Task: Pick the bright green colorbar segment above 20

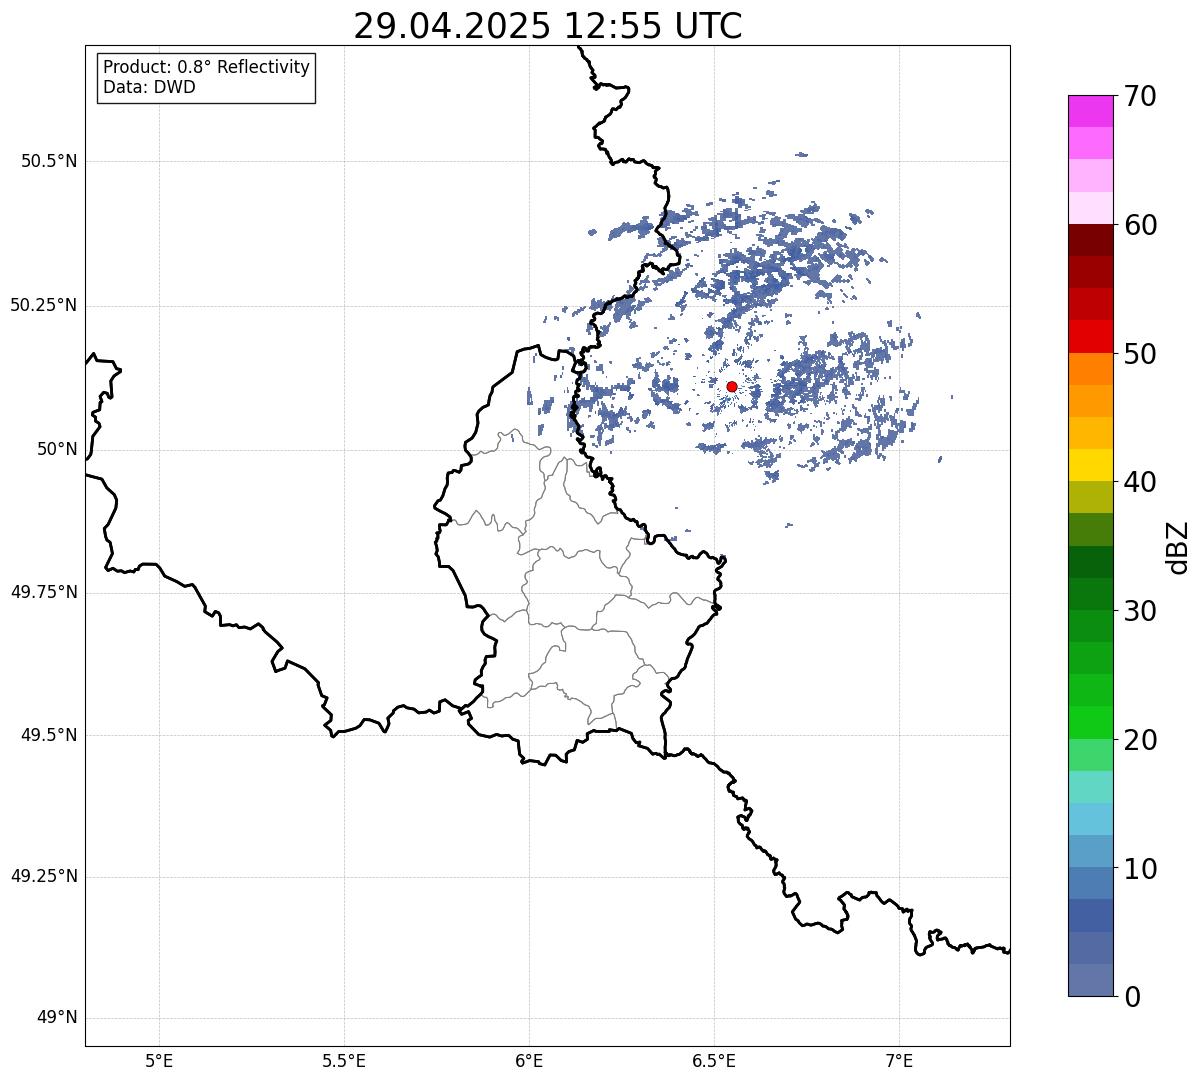Action: pos(1090,722)
